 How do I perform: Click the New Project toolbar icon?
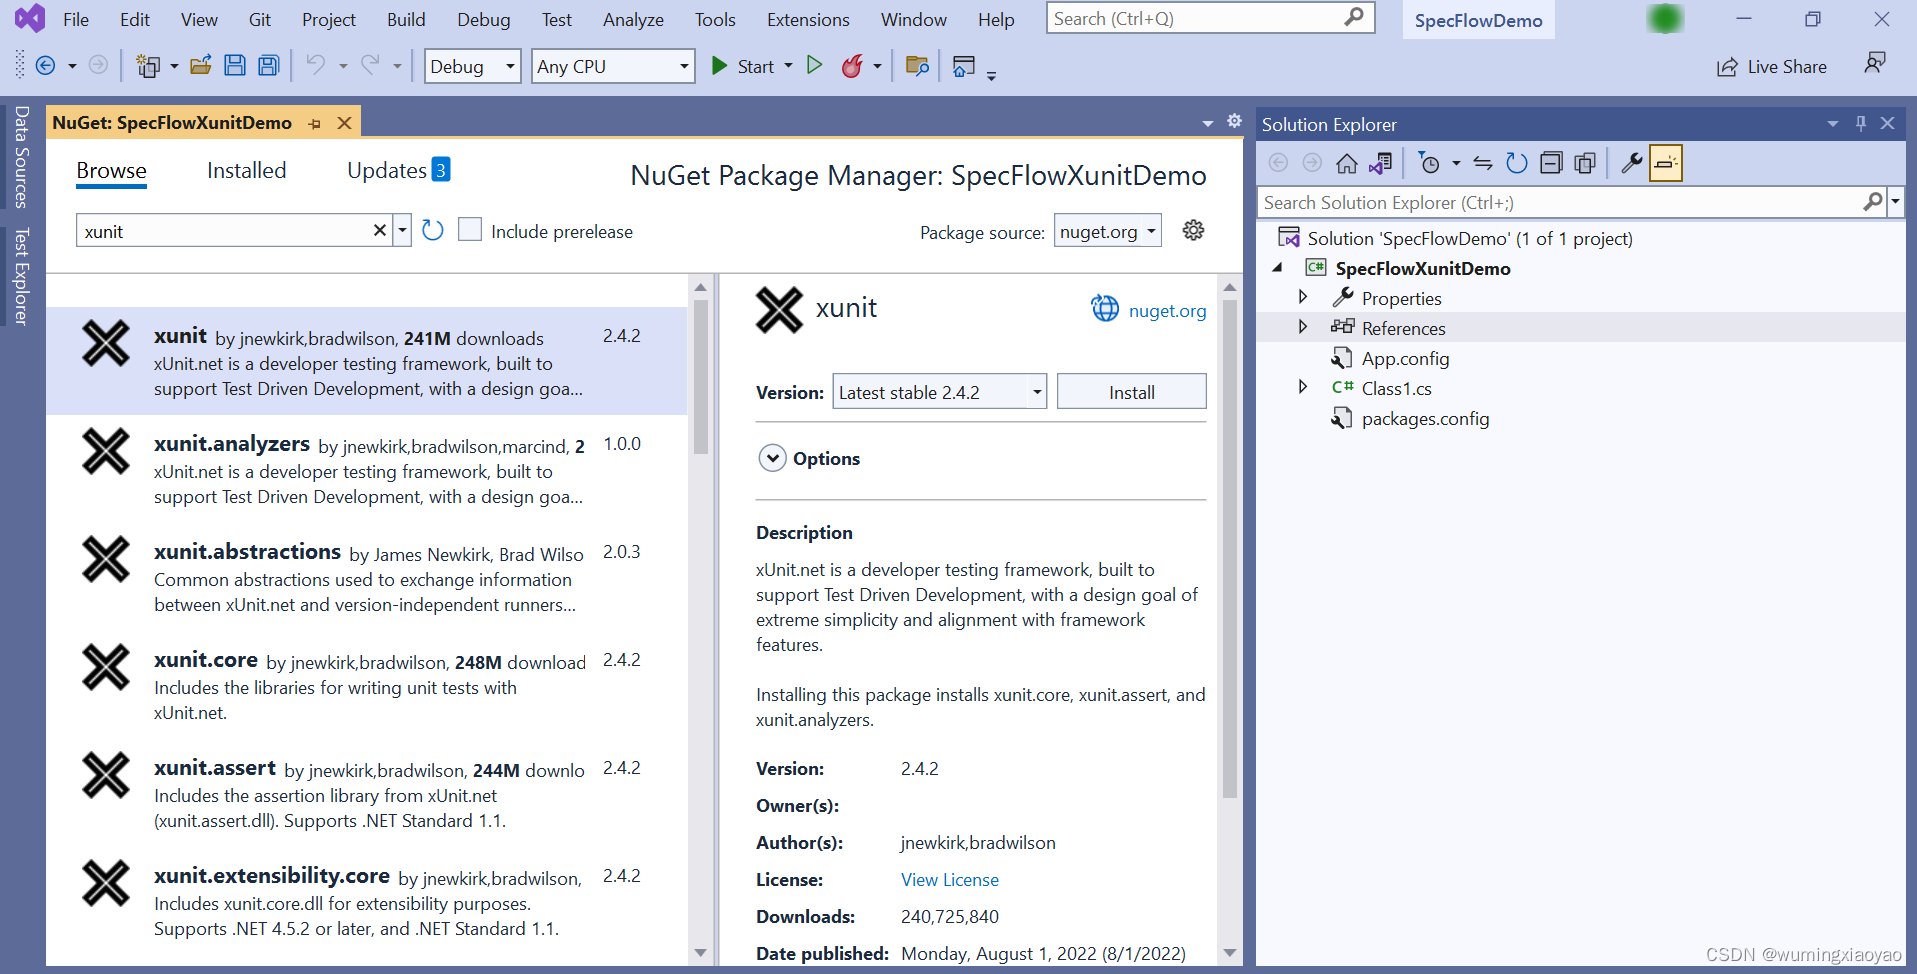click(x=148, y=66)
